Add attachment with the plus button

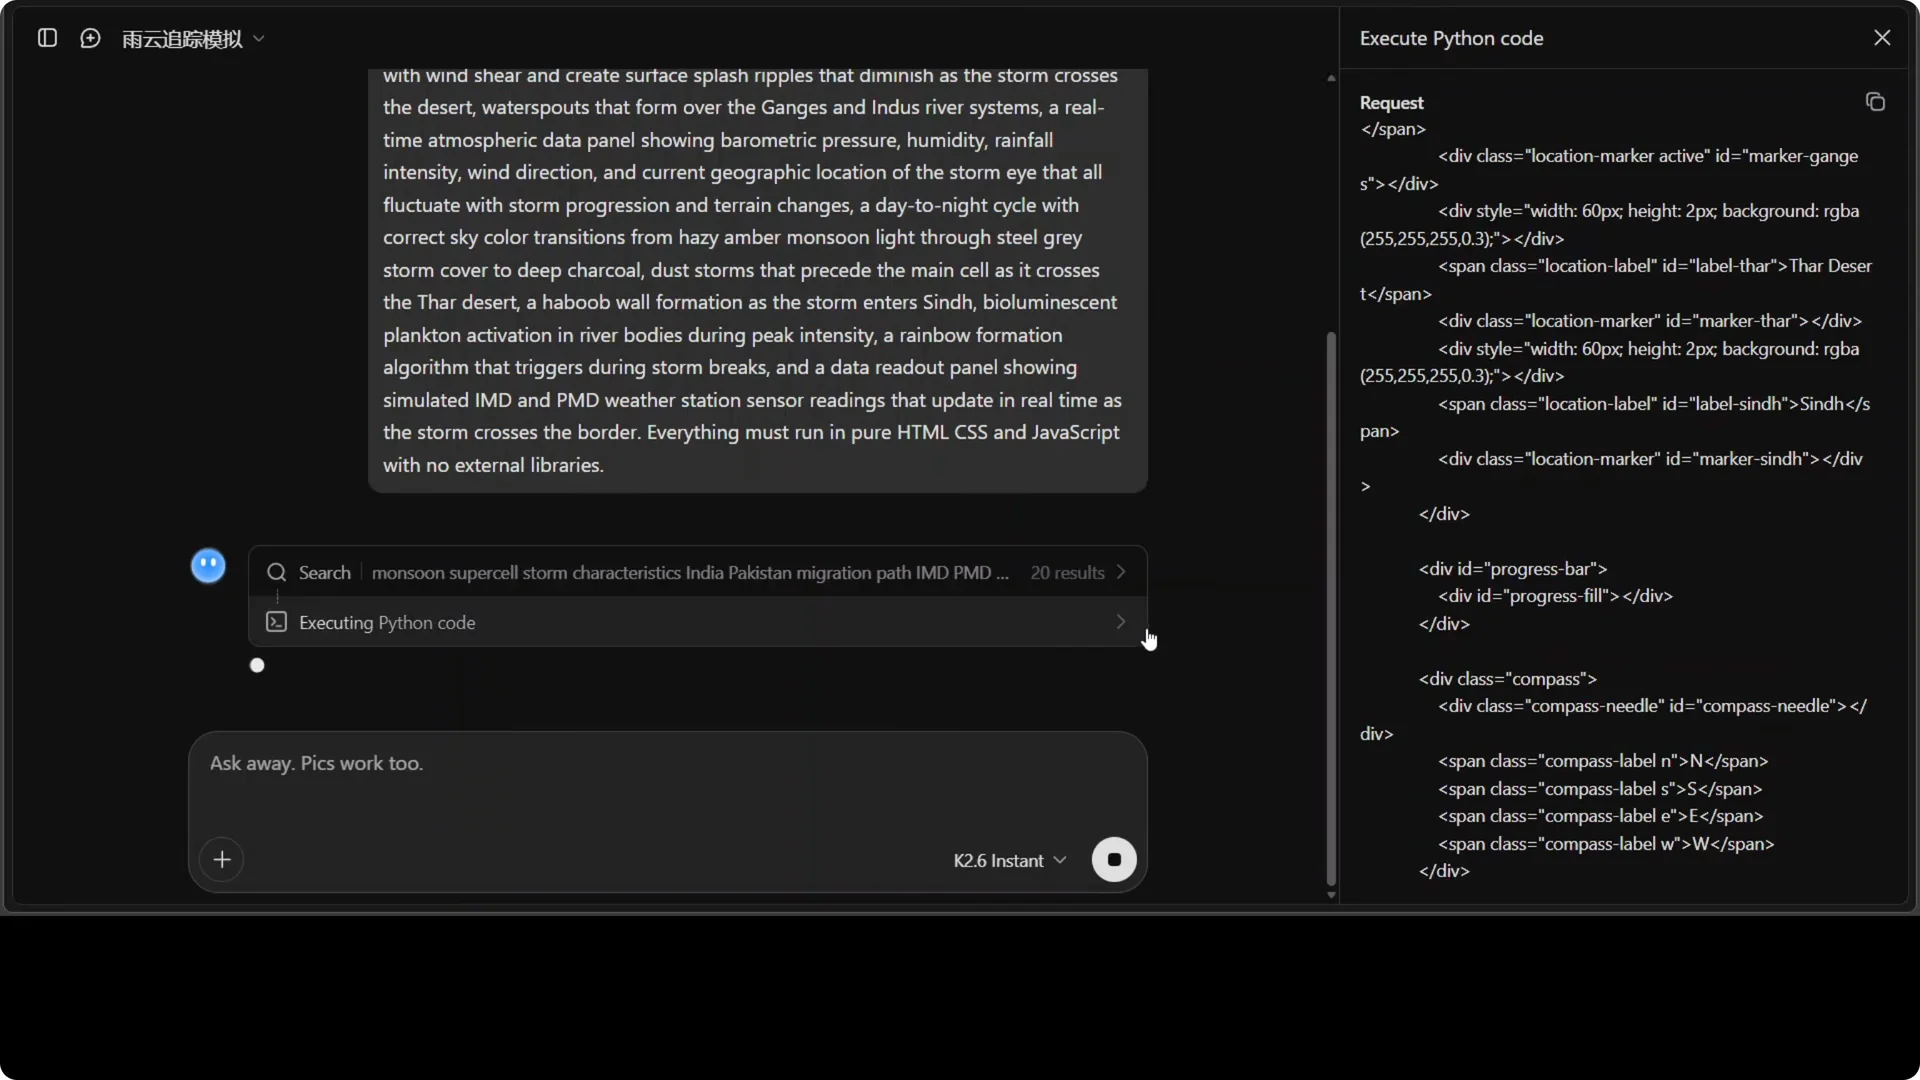tap(222, 860)
